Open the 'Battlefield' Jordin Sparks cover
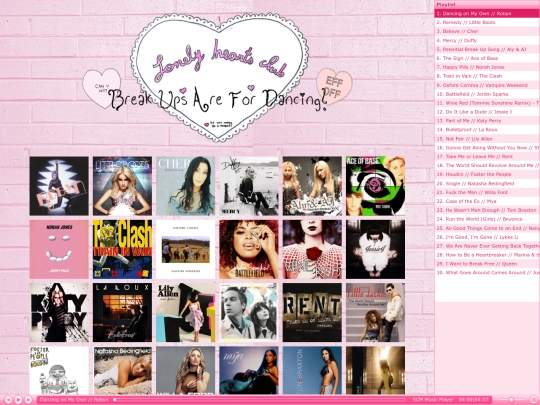 (249, 249)
